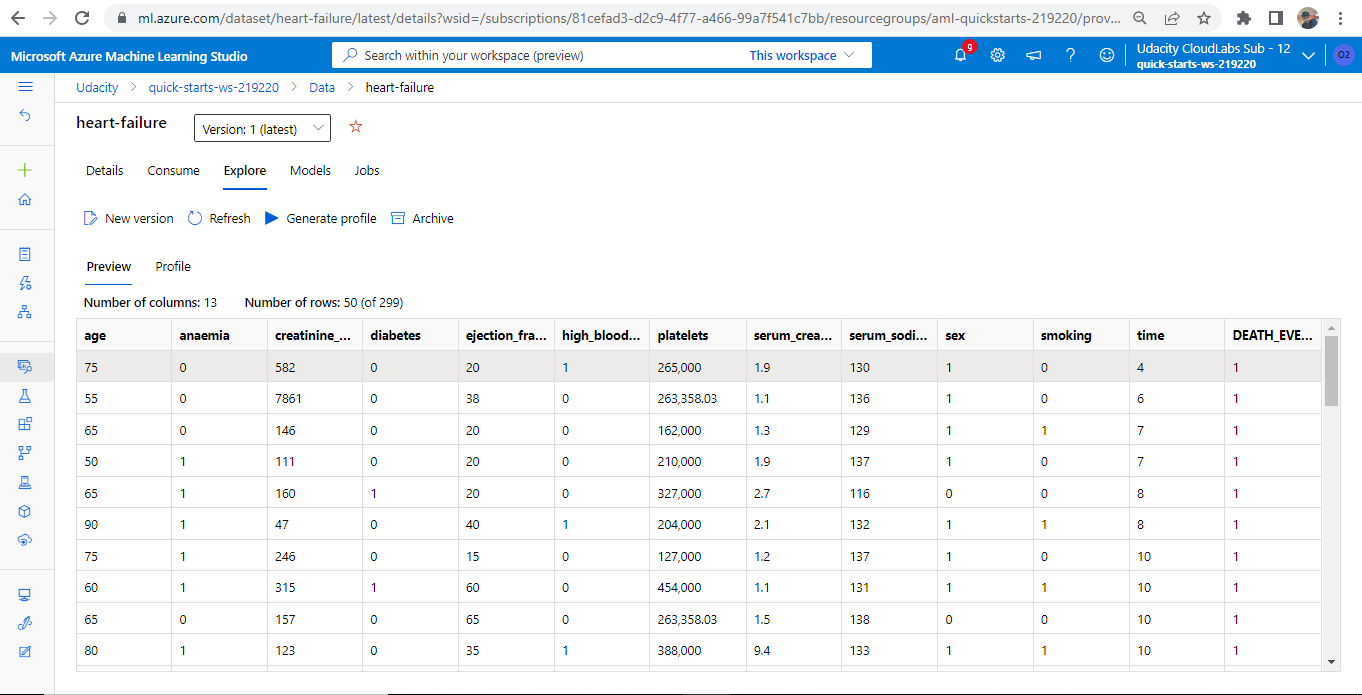Open Automated ML in the sidebar
1362x695 pixels.
tap(27, 282)
